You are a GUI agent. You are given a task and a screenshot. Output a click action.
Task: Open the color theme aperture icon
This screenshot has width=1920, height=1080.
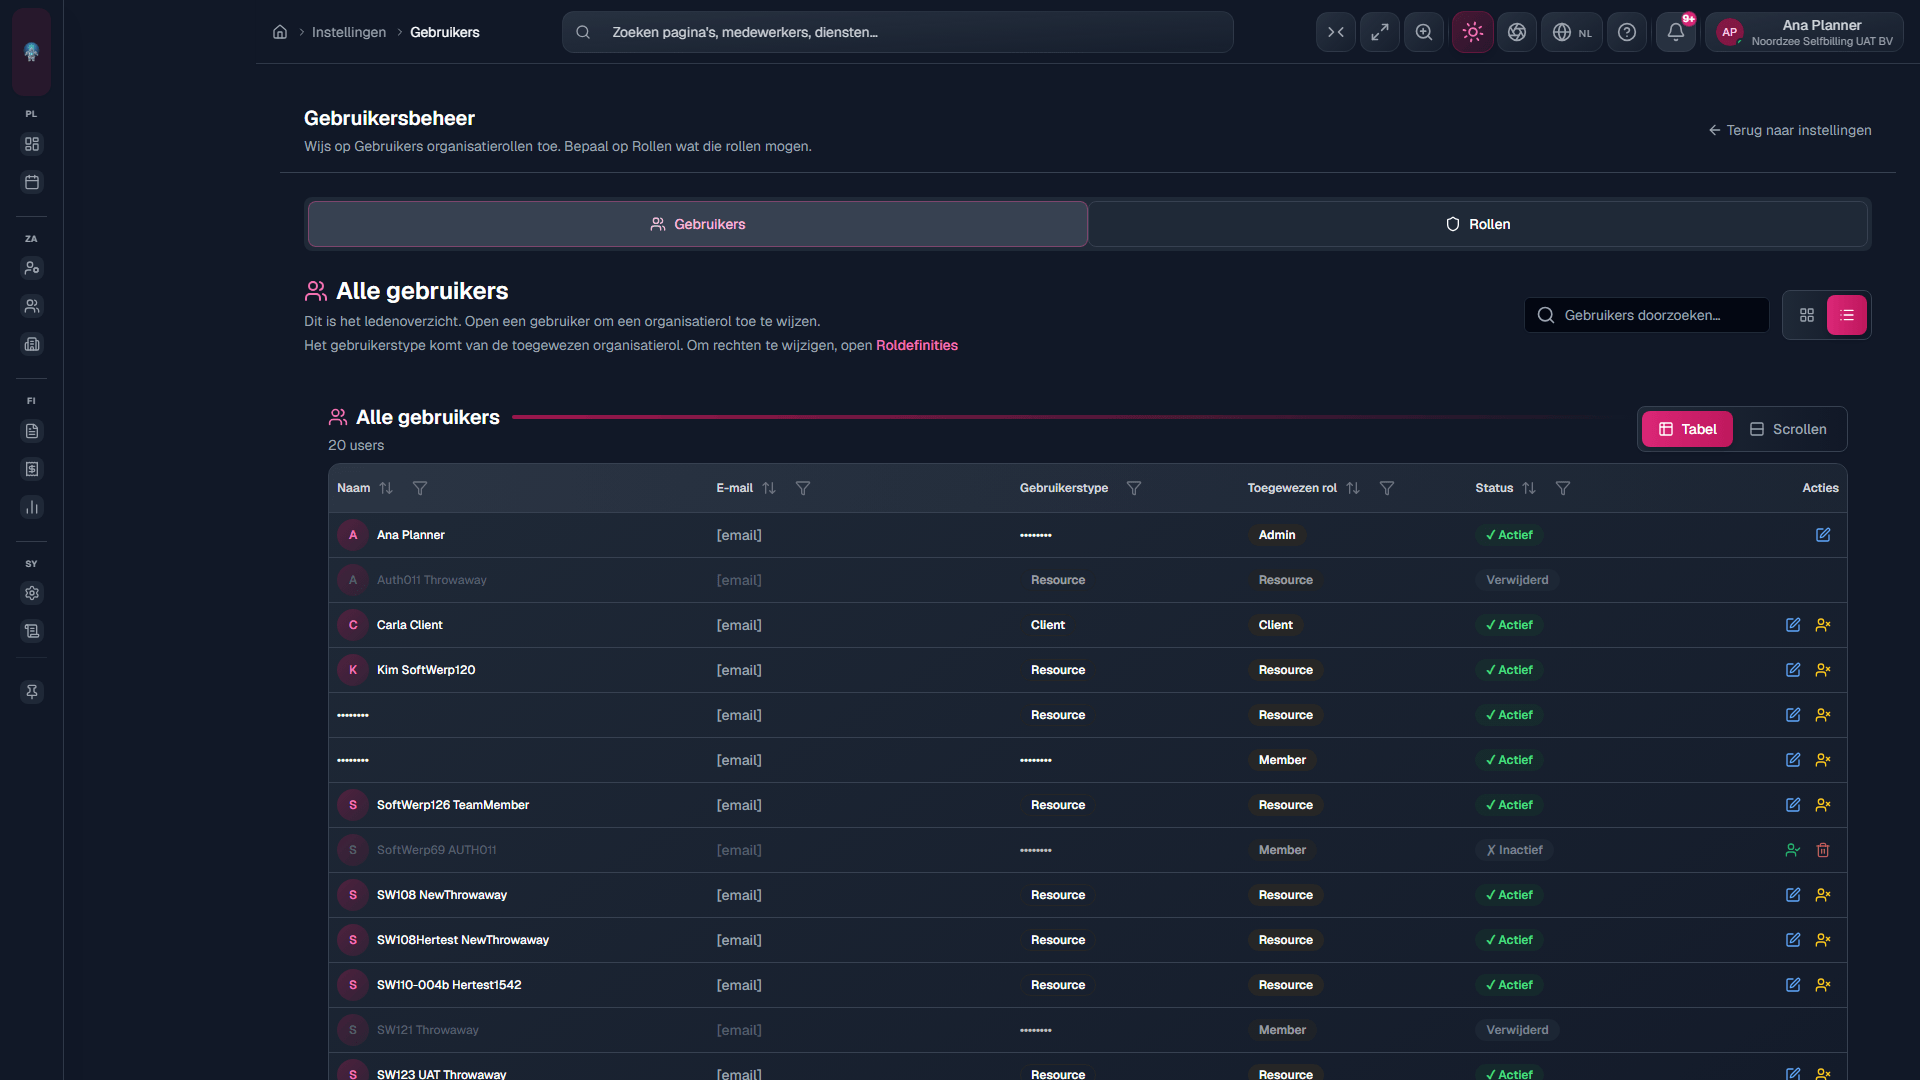[1517, 32]
